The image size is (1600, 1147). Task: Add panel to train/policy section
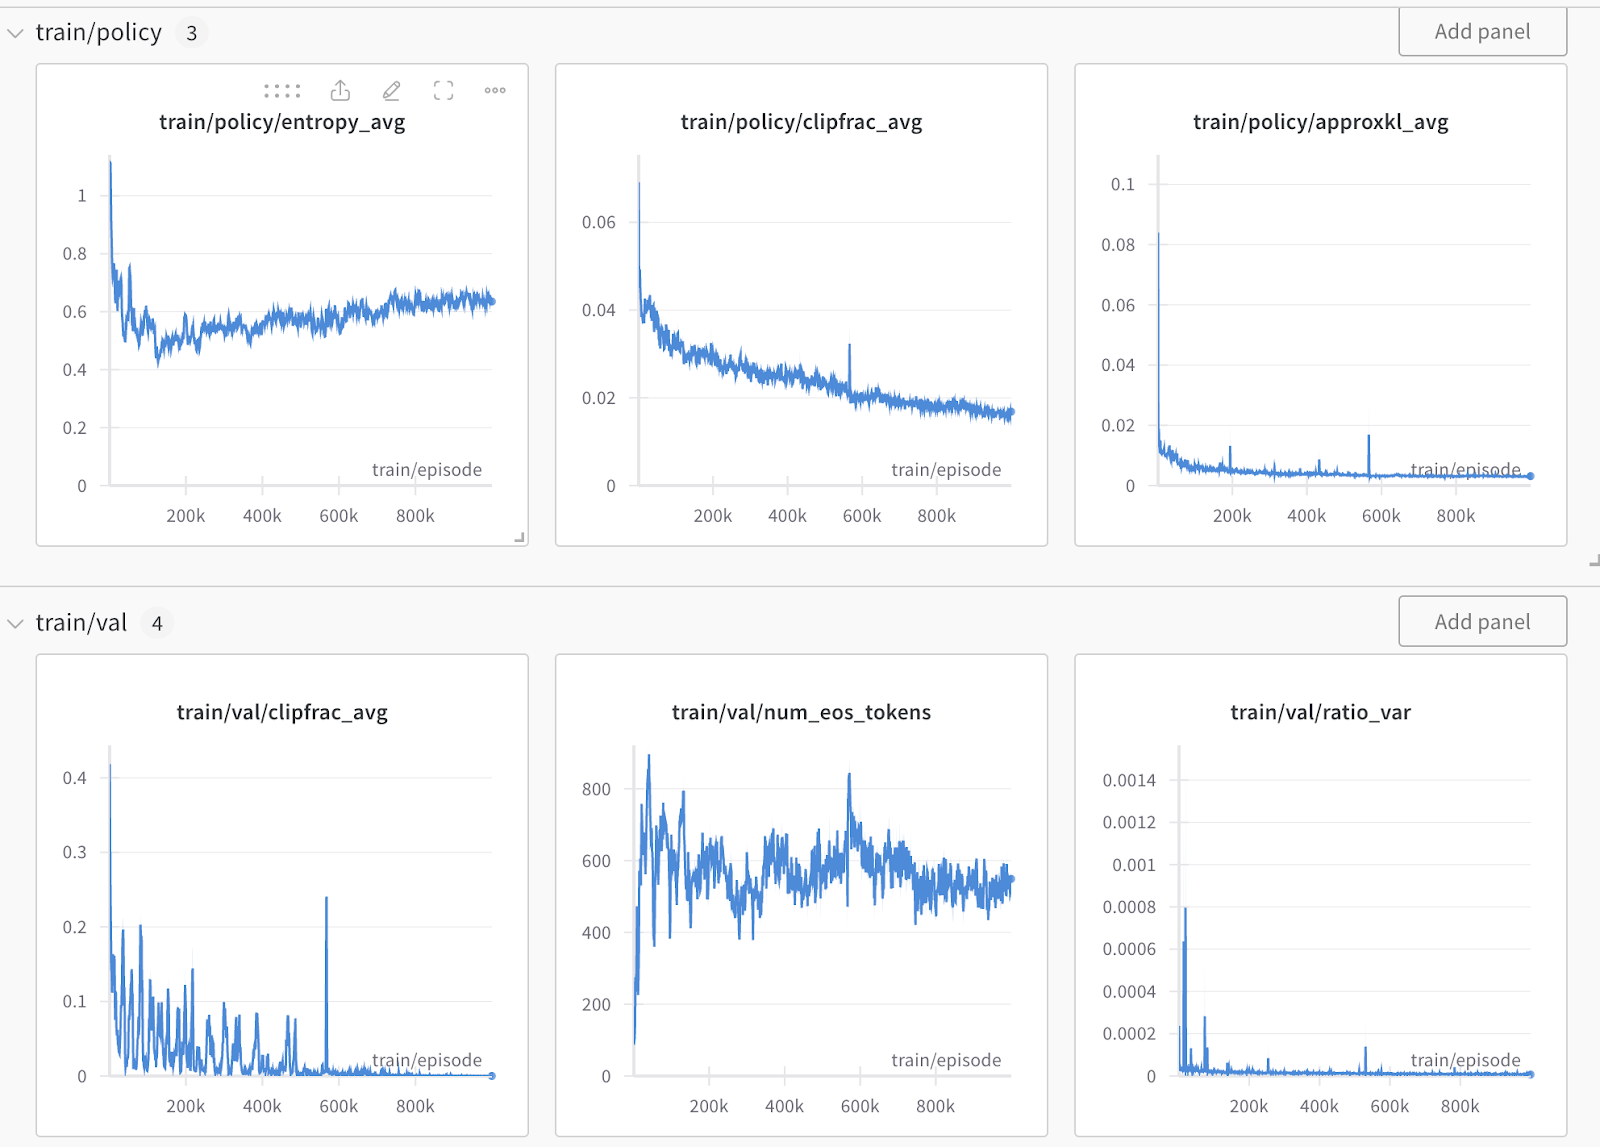pos(1482,32)
